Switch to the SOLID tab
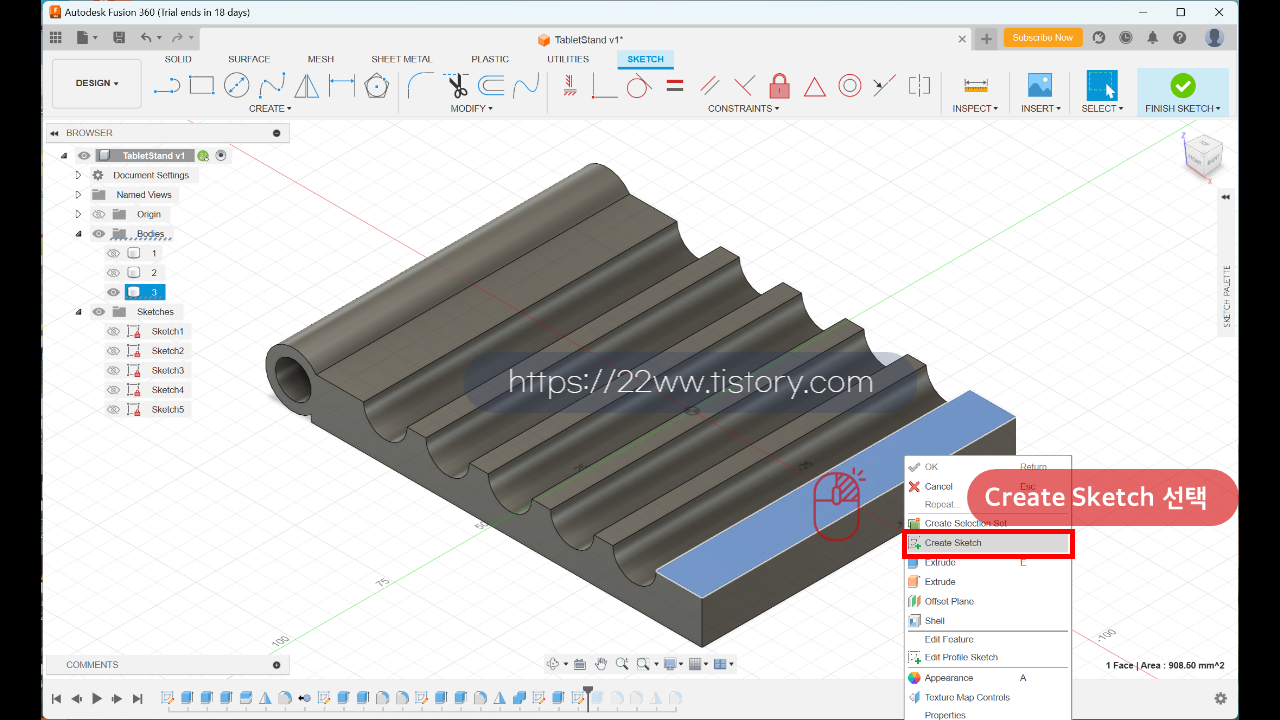Viewport: 1280px width, 720px height. pos(178,59)
